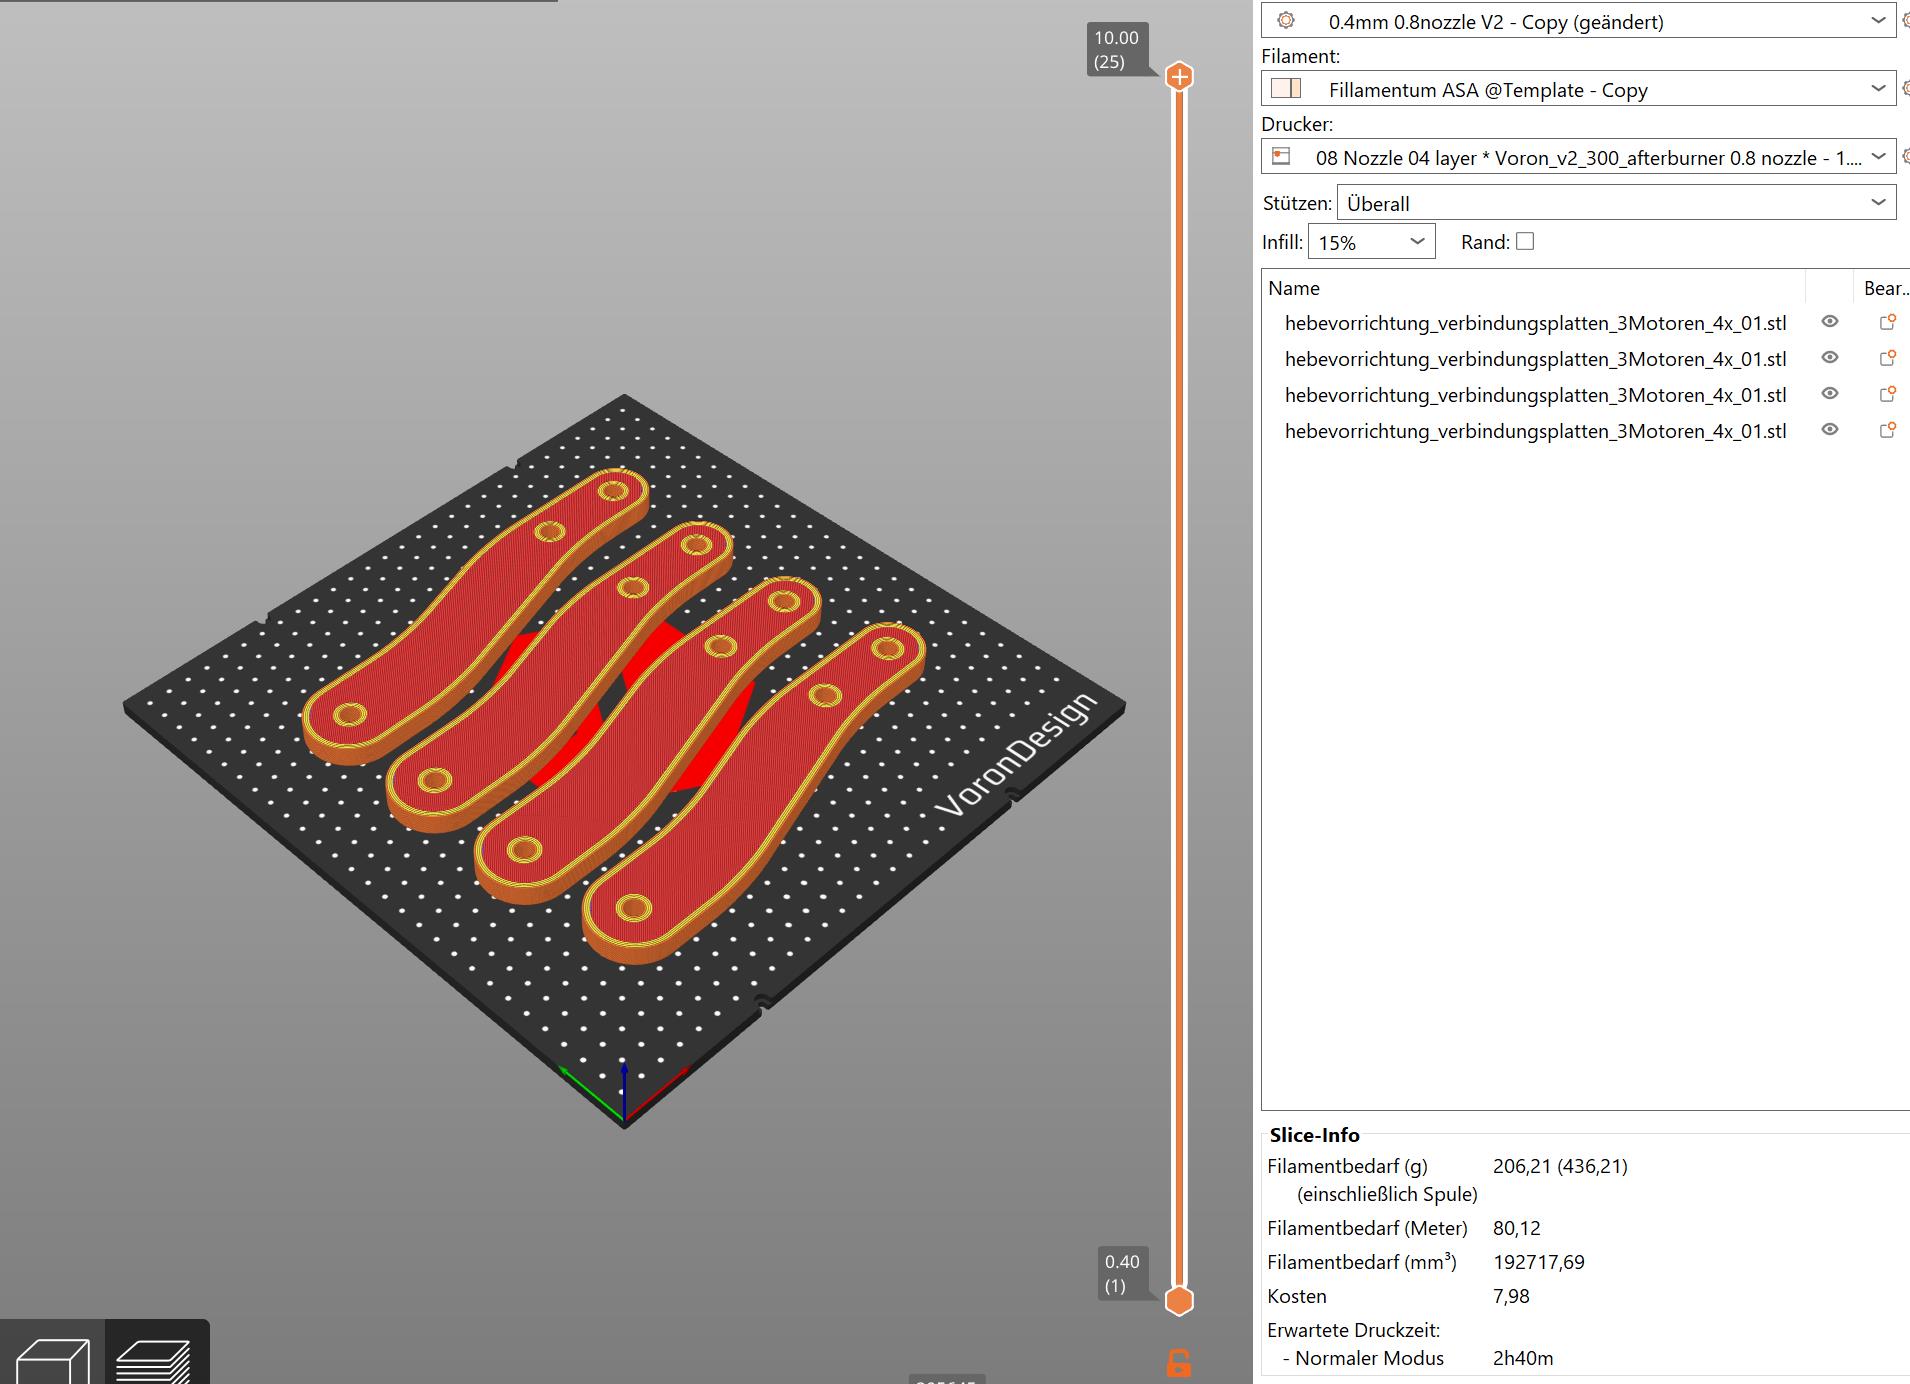1910x1384 pixels.
Task: Click the lower layer slider handle at 0.40
Action: pos(1180,1301)
